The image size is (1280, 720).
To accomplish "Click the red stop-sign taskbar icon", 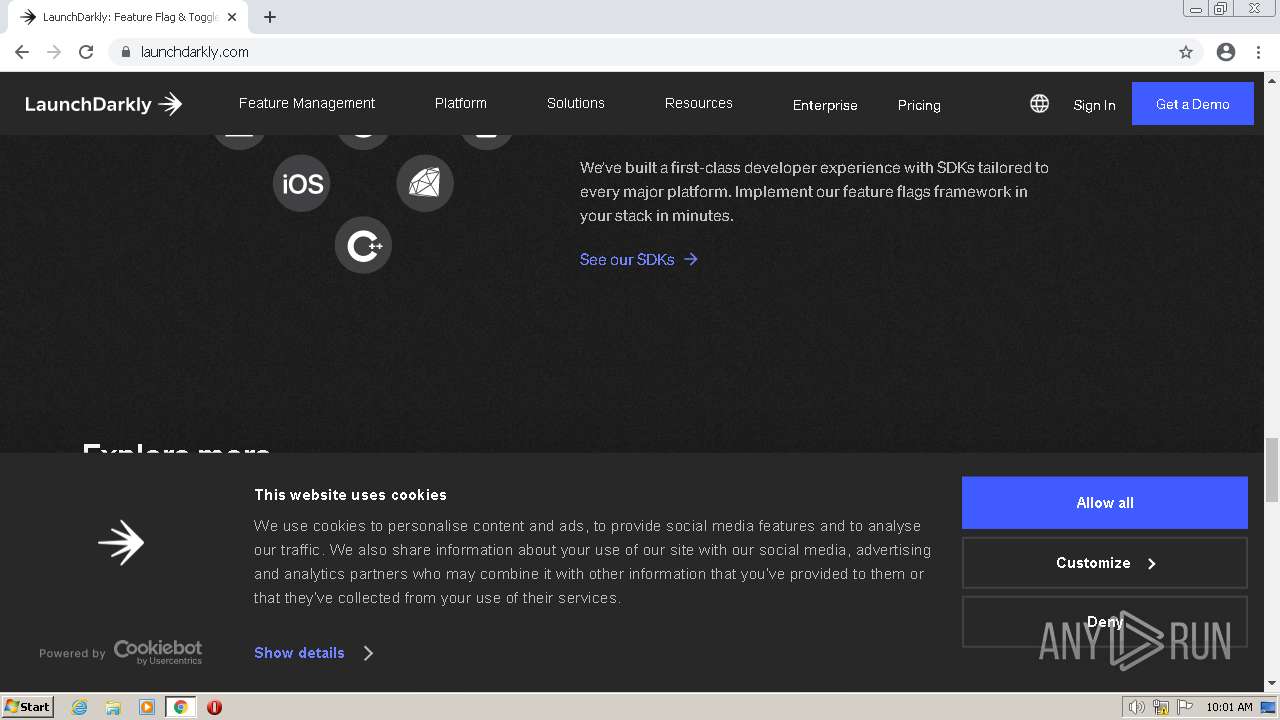I will coord(214,707).
